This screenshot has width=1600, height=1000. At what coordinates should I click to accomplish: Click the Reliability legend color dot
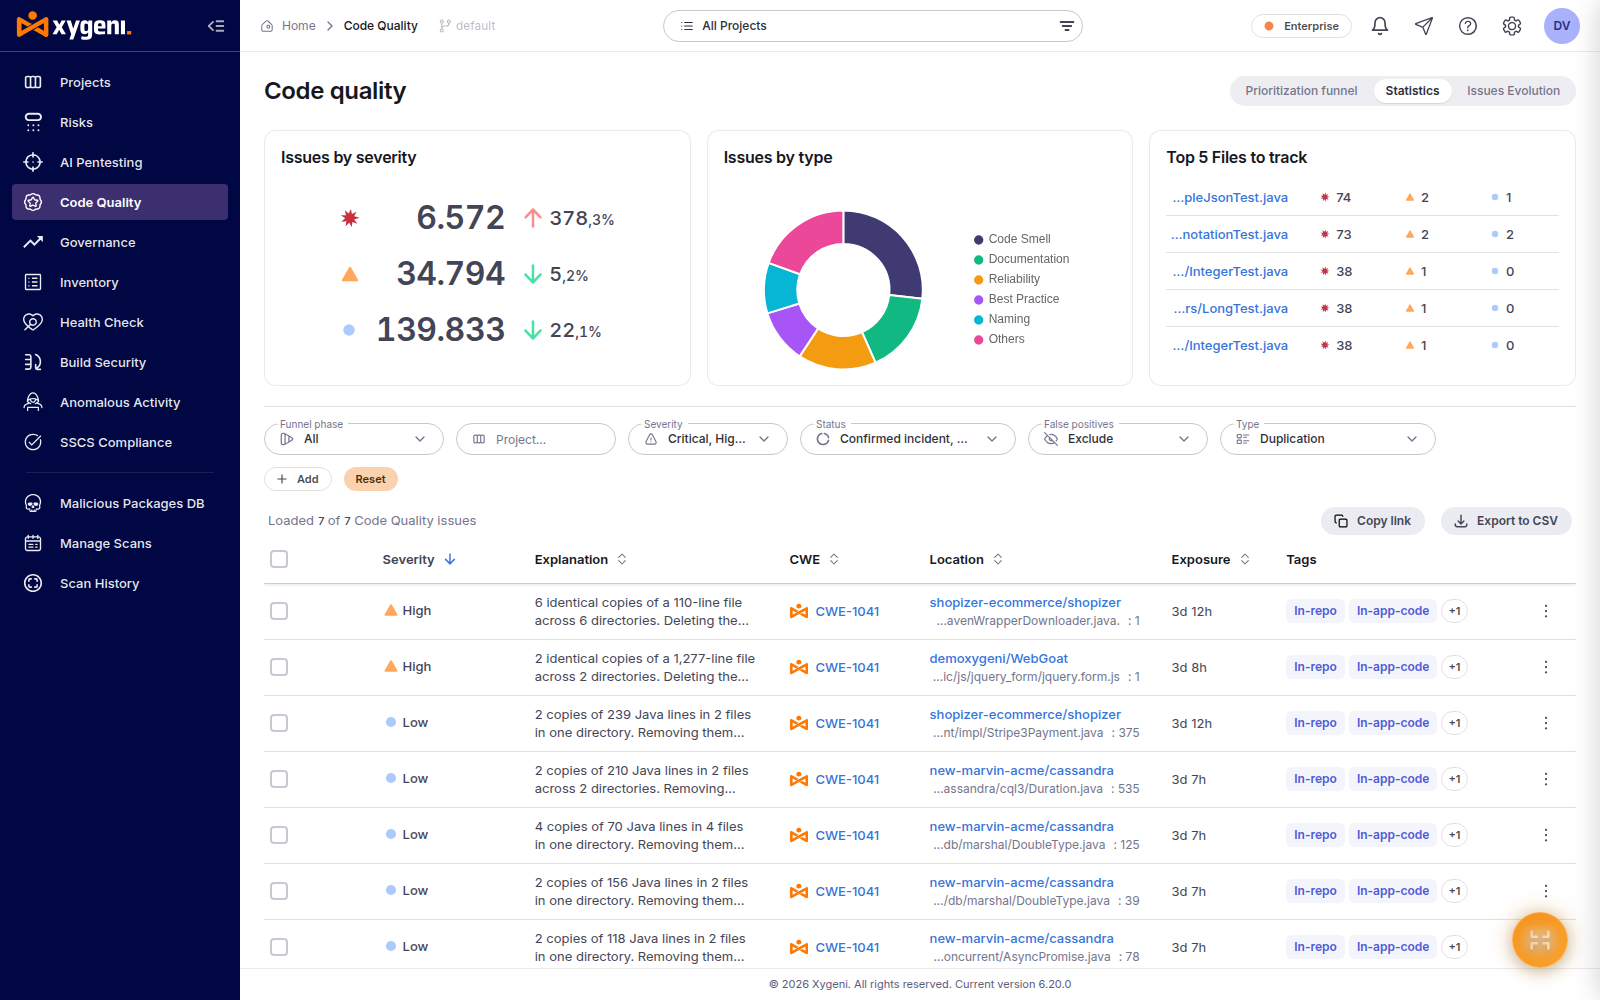[x=979, y=279]
